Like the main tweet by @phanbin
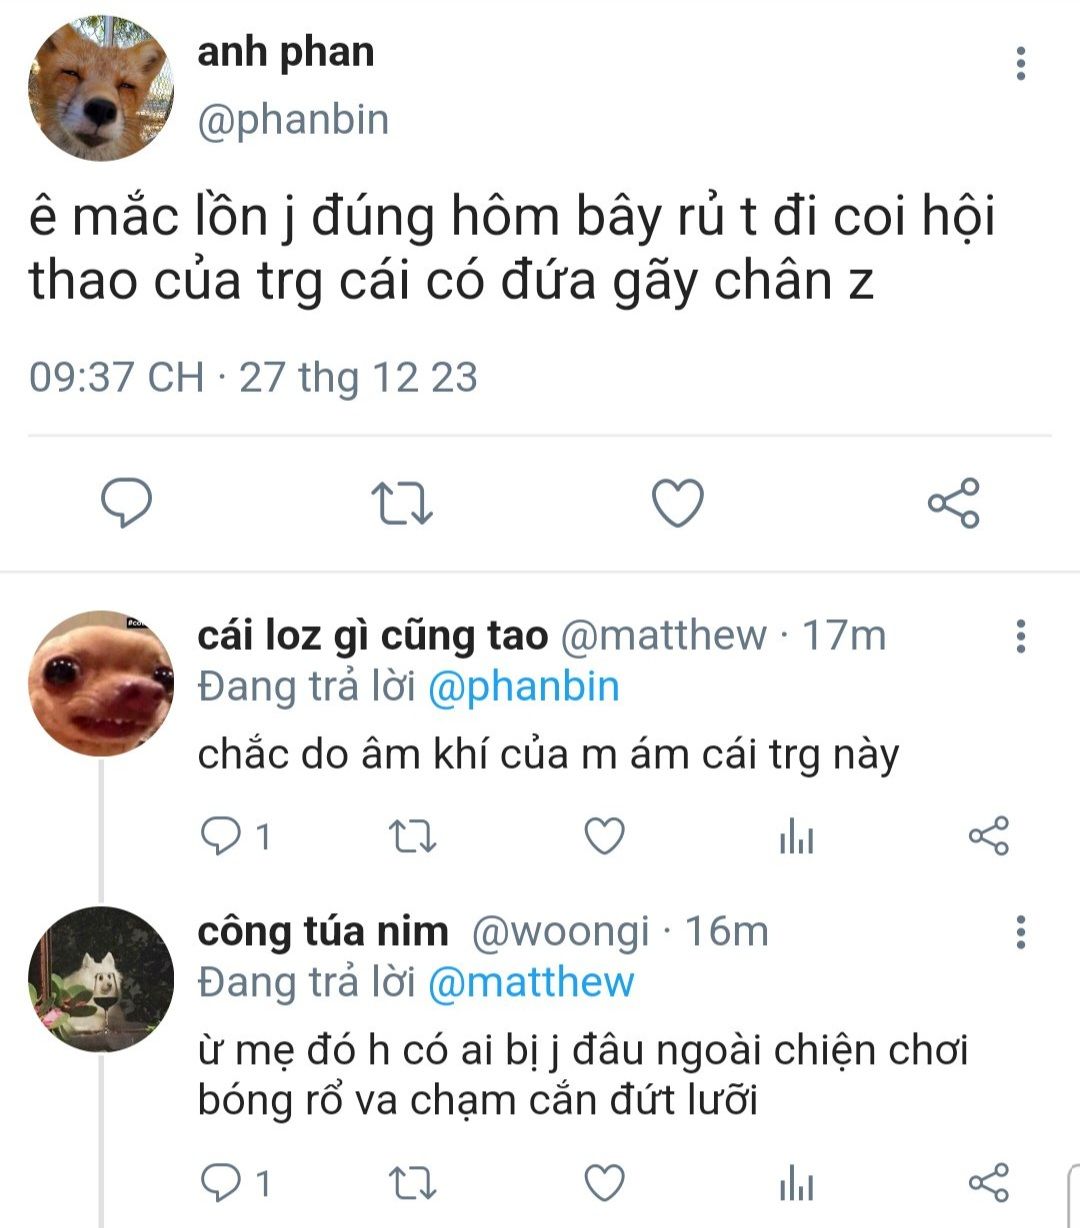 point(678,503)
